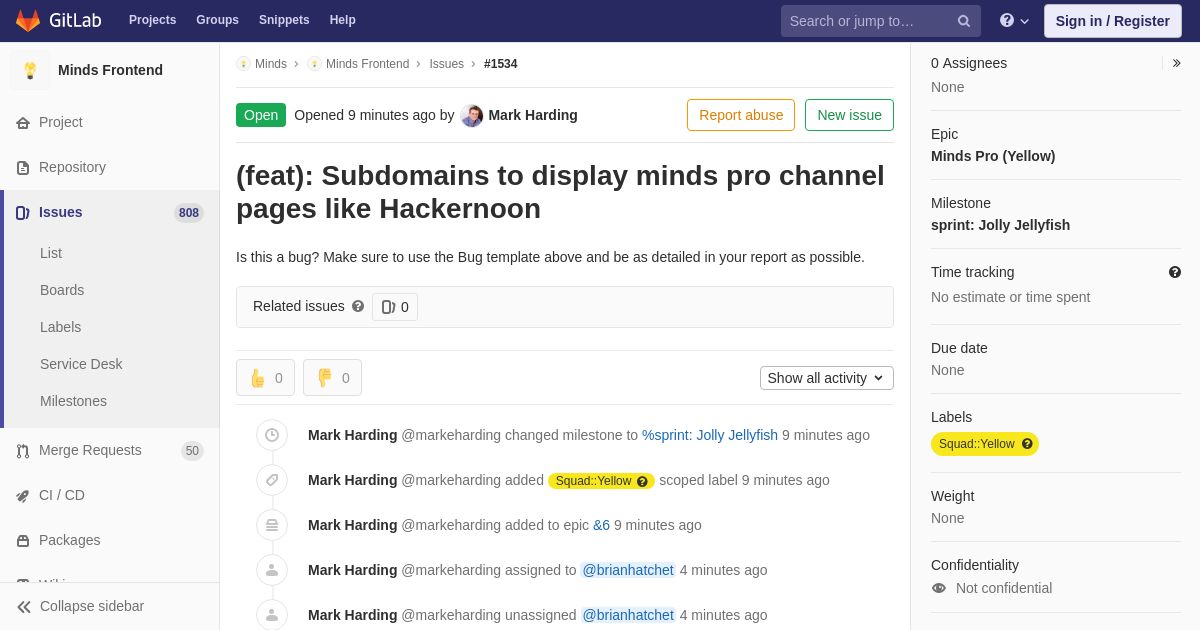Click the Related issues help icon
This screenshot has height=630, width=1200.
coord(358,306)
